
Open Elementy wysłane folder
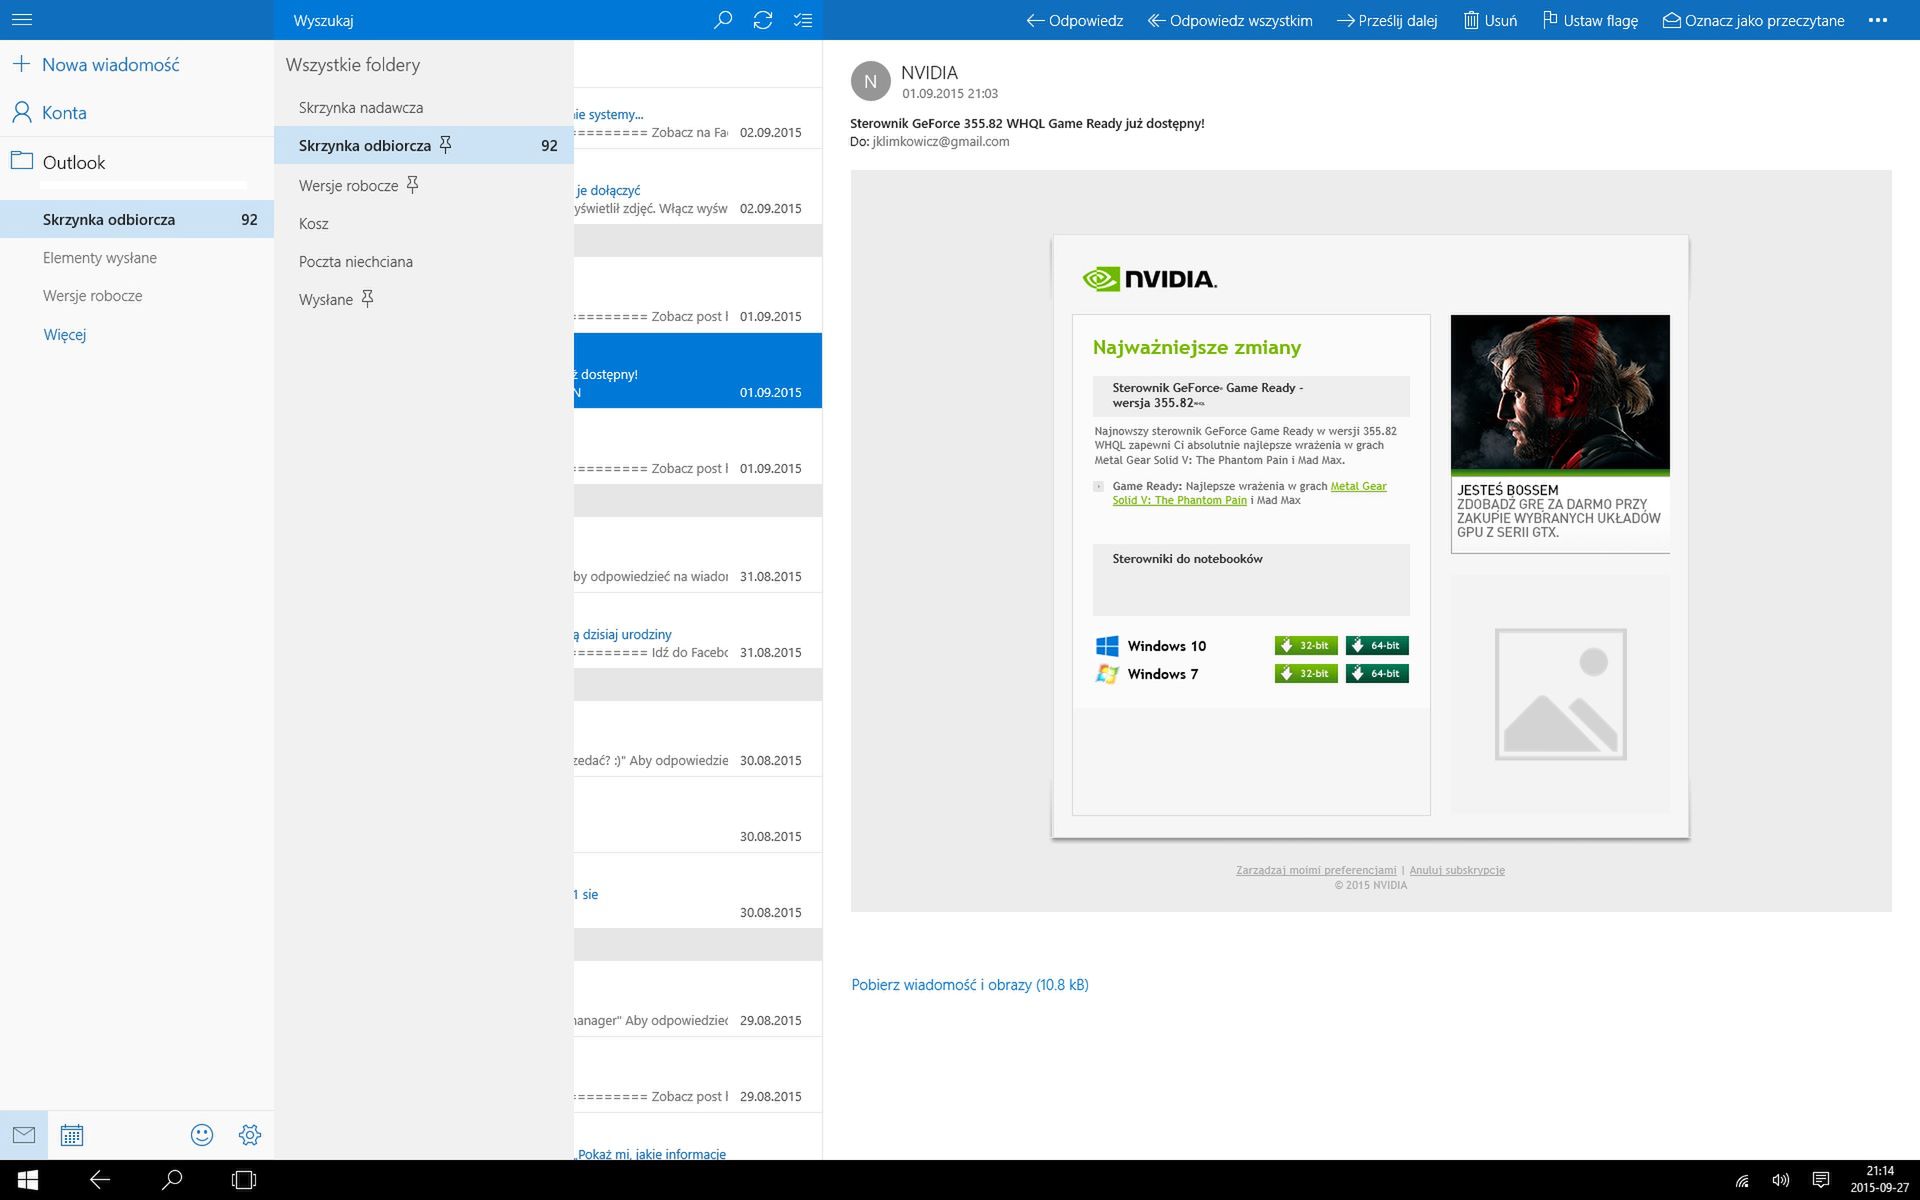(100, 258)
